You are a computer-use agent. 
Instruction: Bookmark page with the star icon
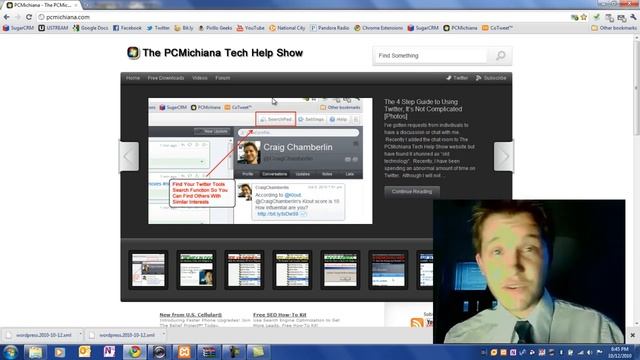tap(584, 17)
